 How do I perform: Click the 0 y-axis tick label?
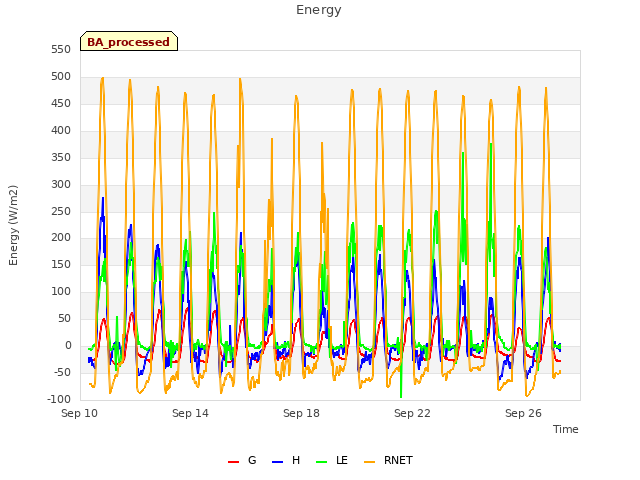(68, 346)
